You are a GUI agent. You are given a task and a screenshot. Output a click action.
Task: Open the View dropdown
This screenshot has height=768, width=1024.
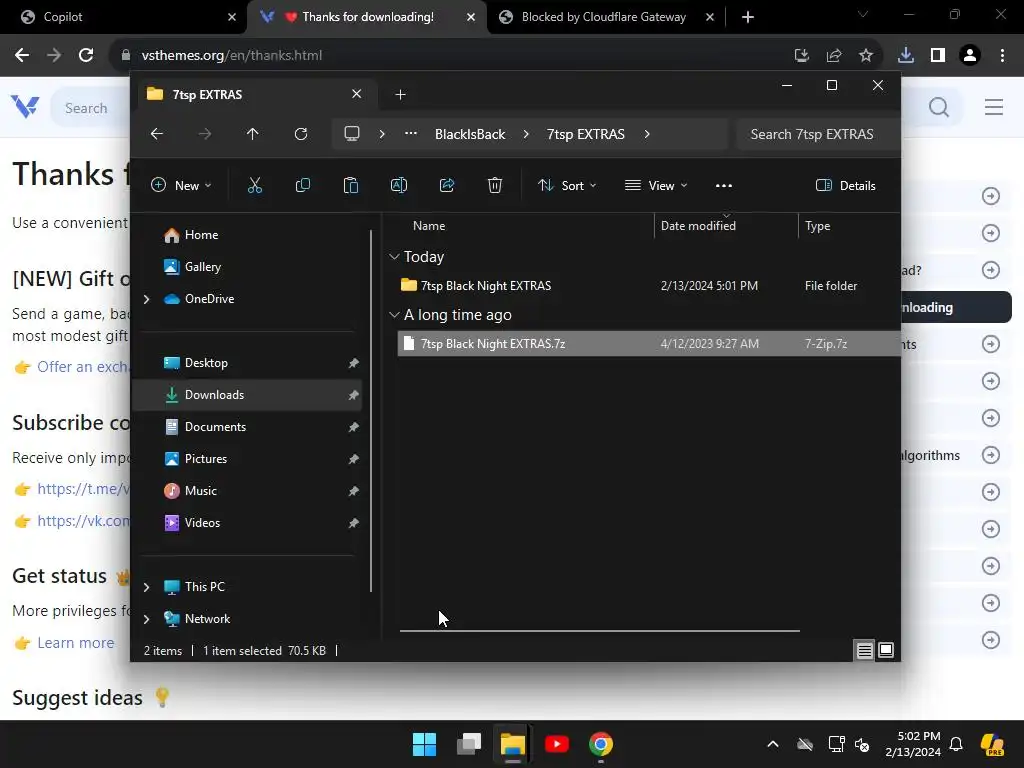[656, 185]
